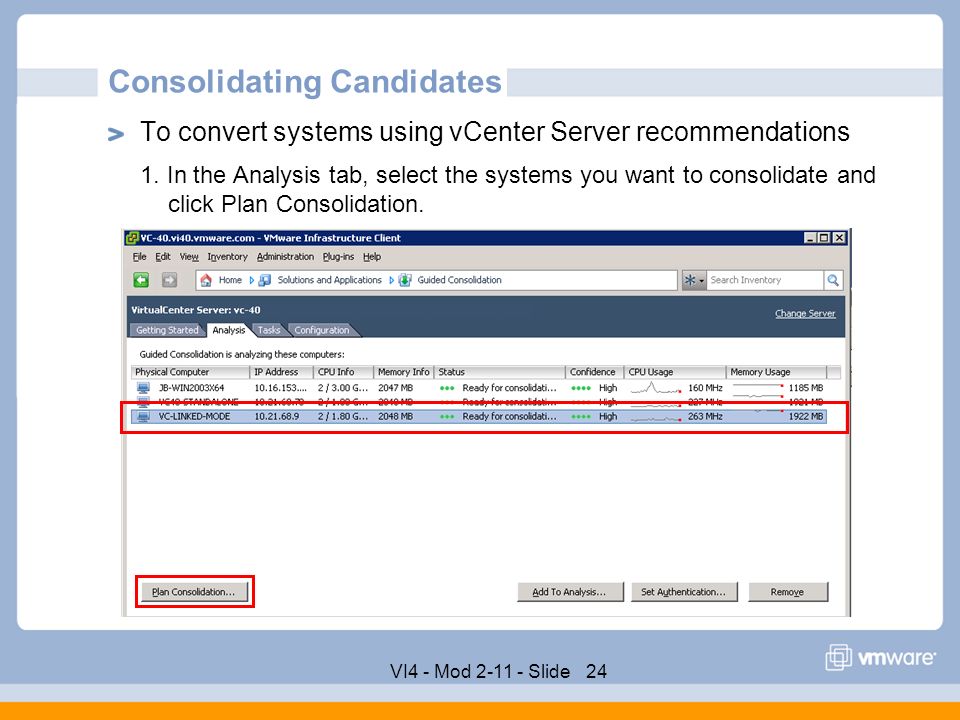Click the green back navigation arrow

click(x=141, y=280)
